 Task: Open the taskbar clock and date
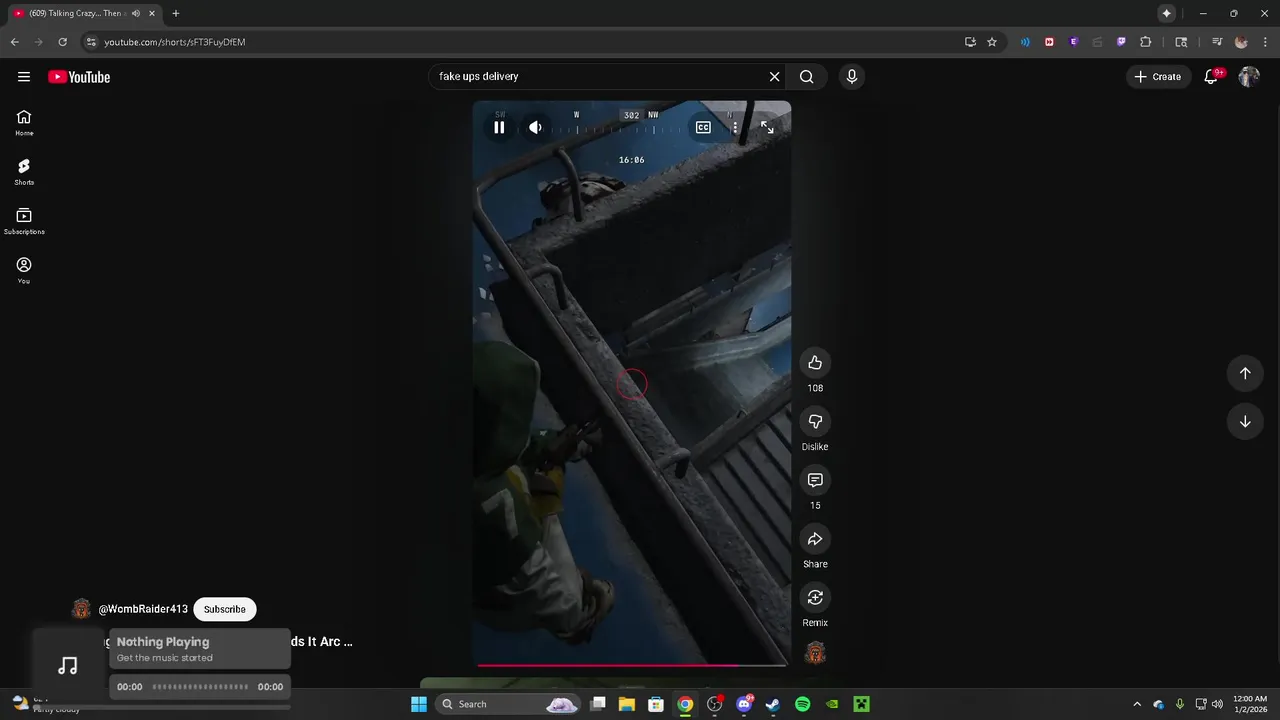point(1250,704)
